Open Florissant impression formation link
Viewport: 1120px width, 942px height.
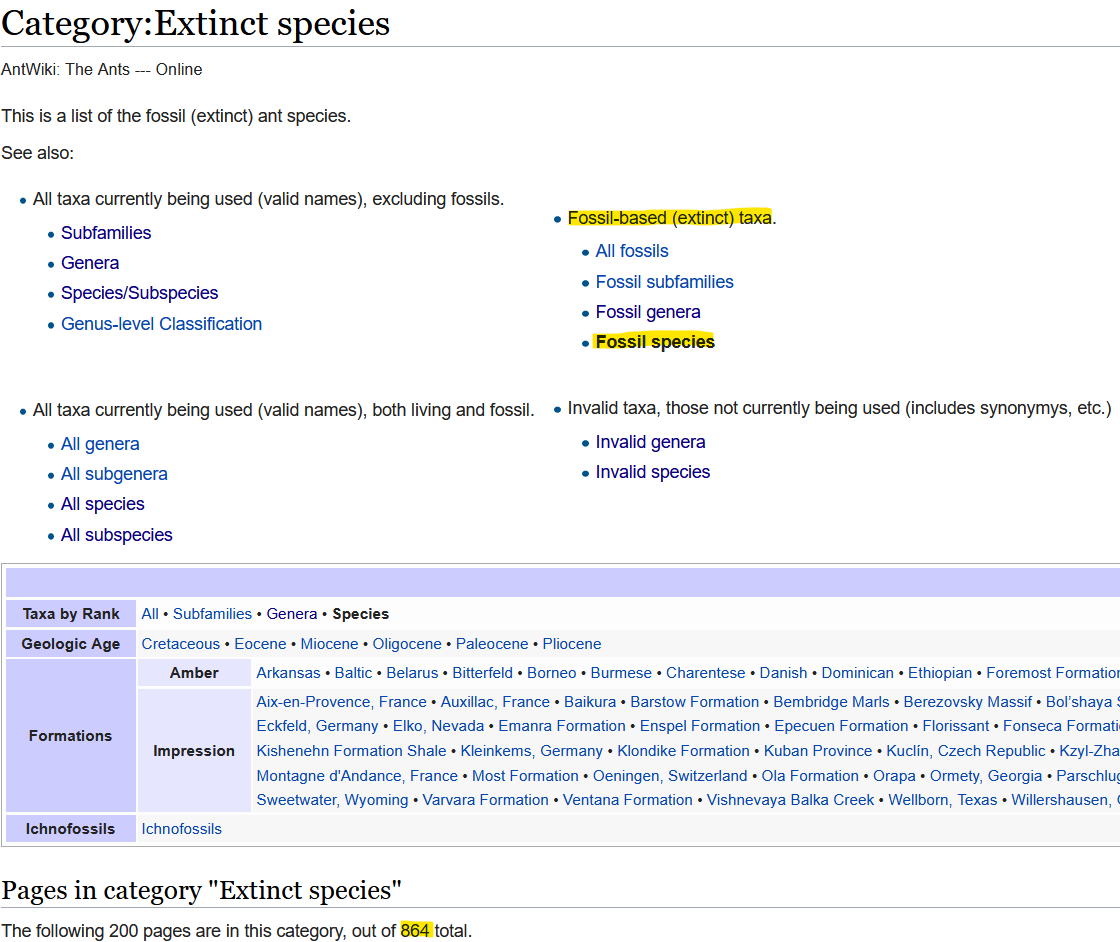pos(955,726)
